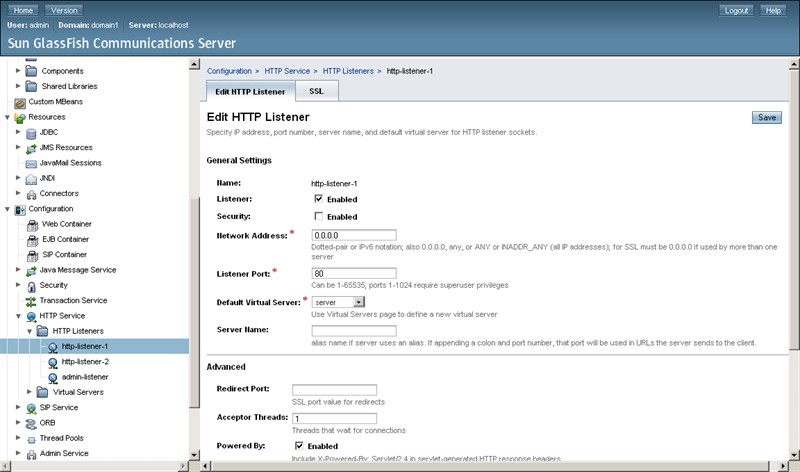Image resolution: width=800 pixels, height=472 pixels.
Task: Click the EJB Container icon
Action: (x=33, y=240)
